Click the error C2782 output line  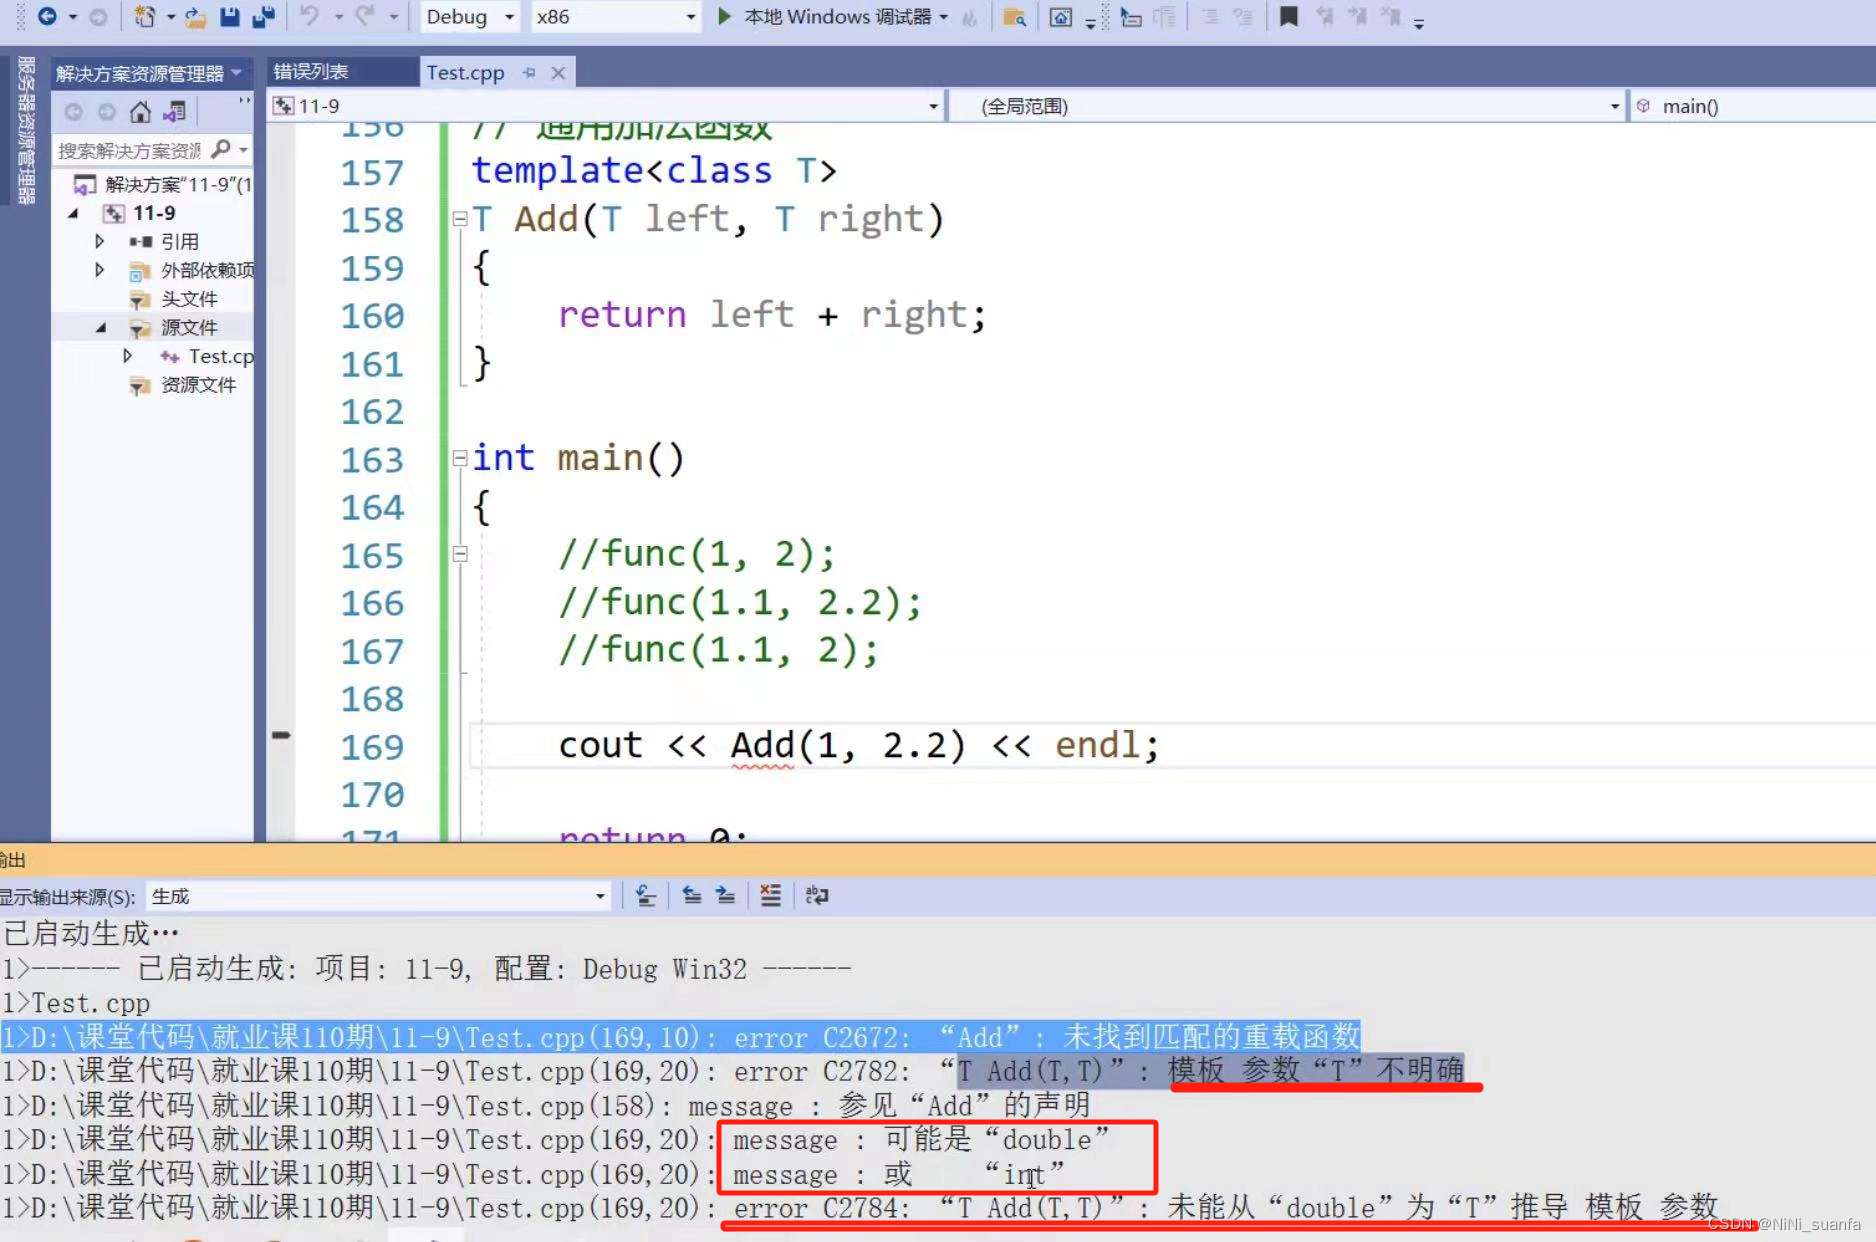tap(733, 1071)
